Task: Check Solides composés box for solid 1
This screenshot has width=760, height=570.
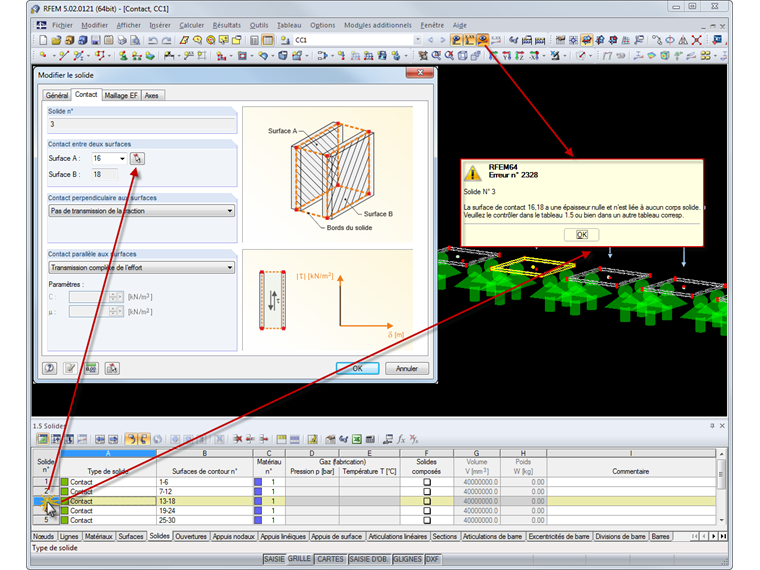Action: 427,482
